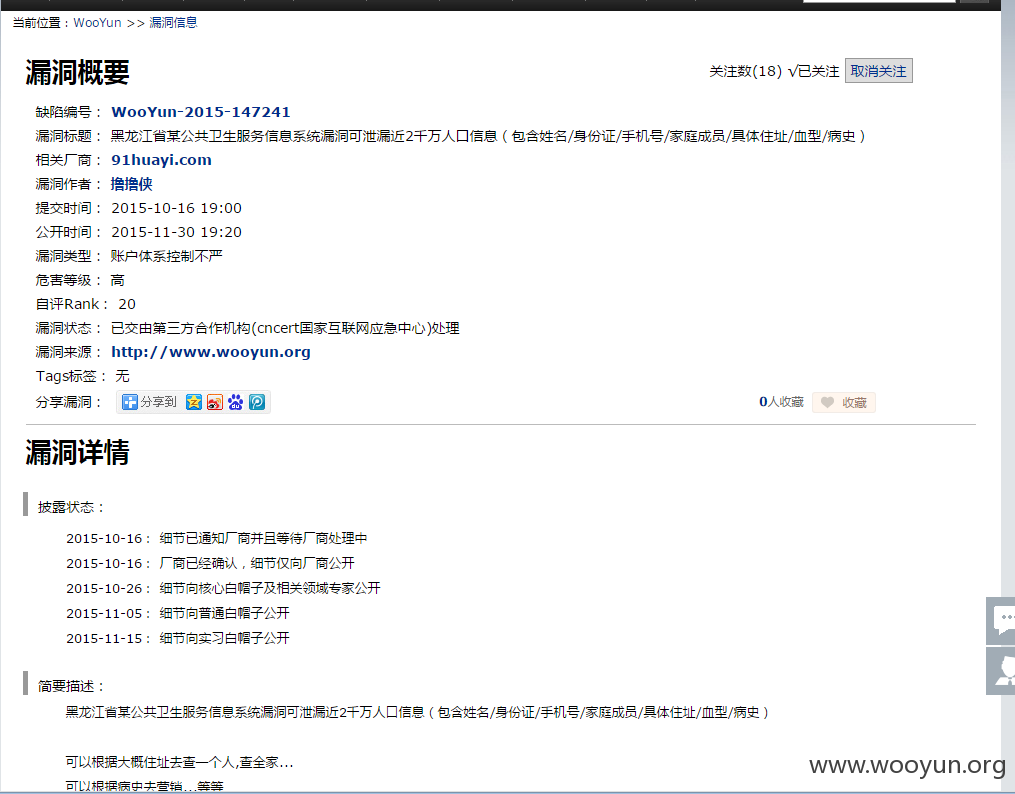Click the 0人收藏 count text

[x=781, y=402]
